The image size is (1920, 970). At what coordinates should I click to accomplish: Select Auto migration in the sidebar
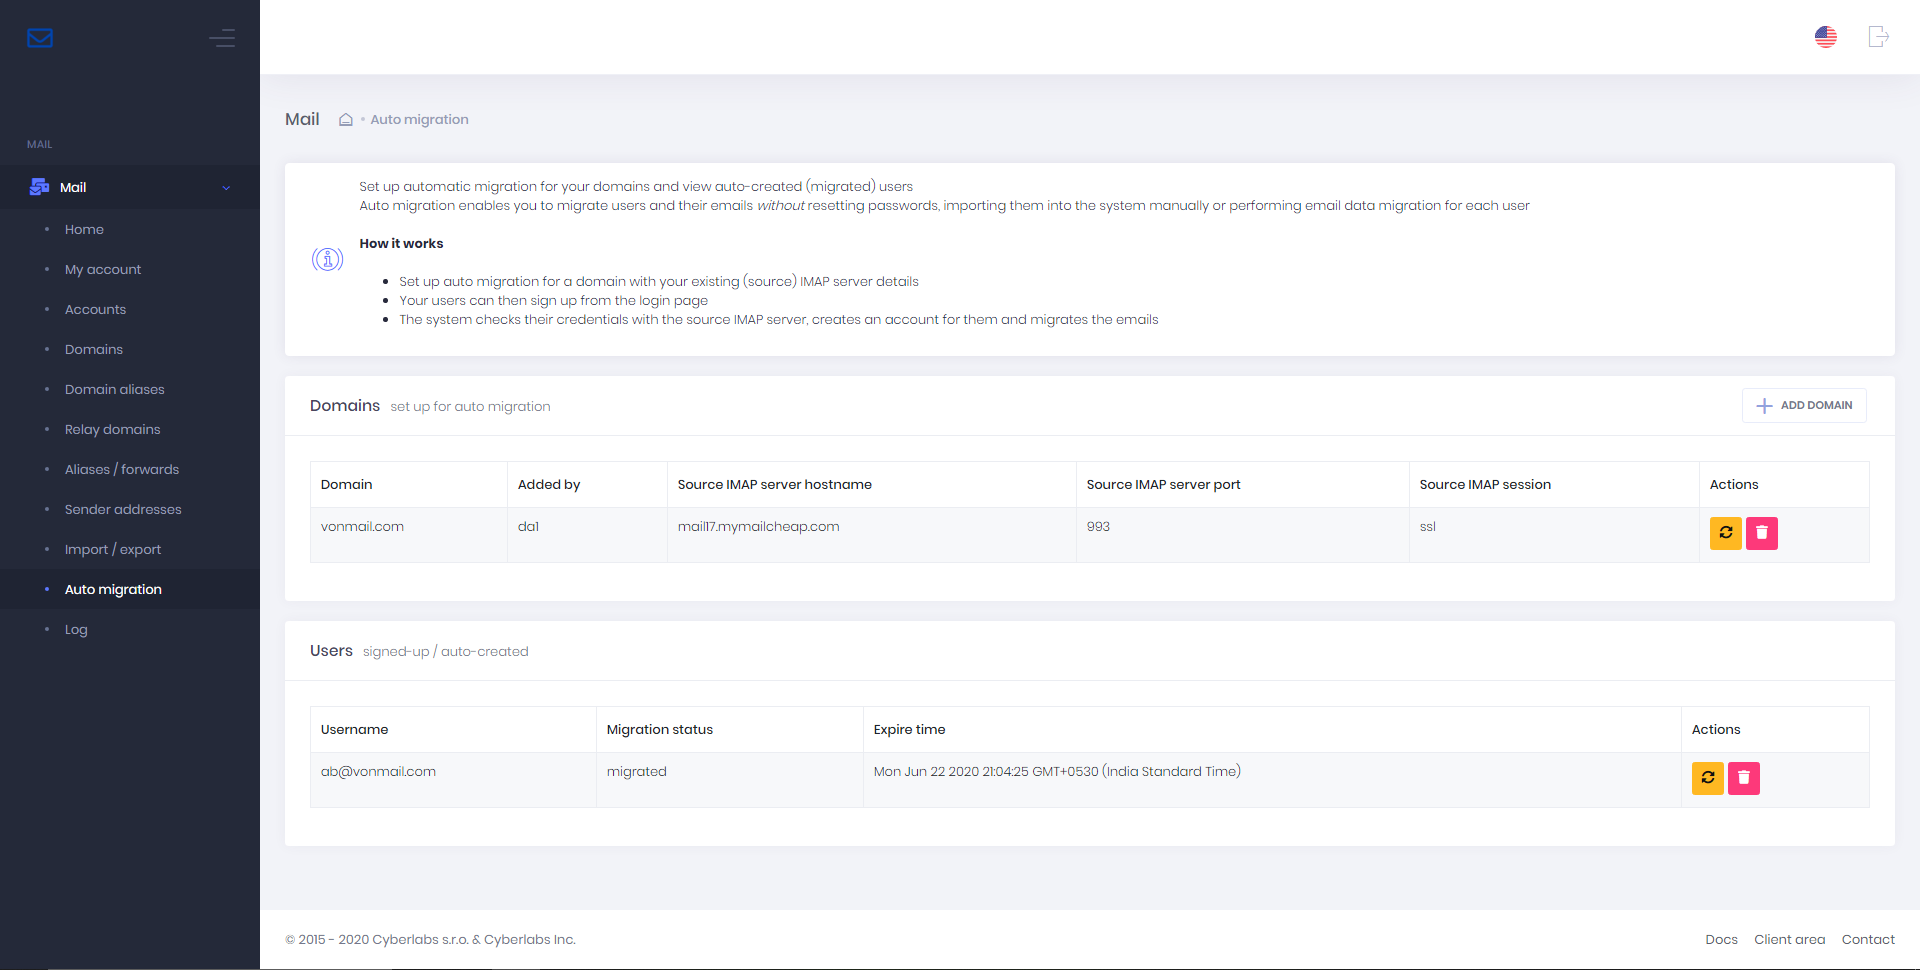[113, 589]
